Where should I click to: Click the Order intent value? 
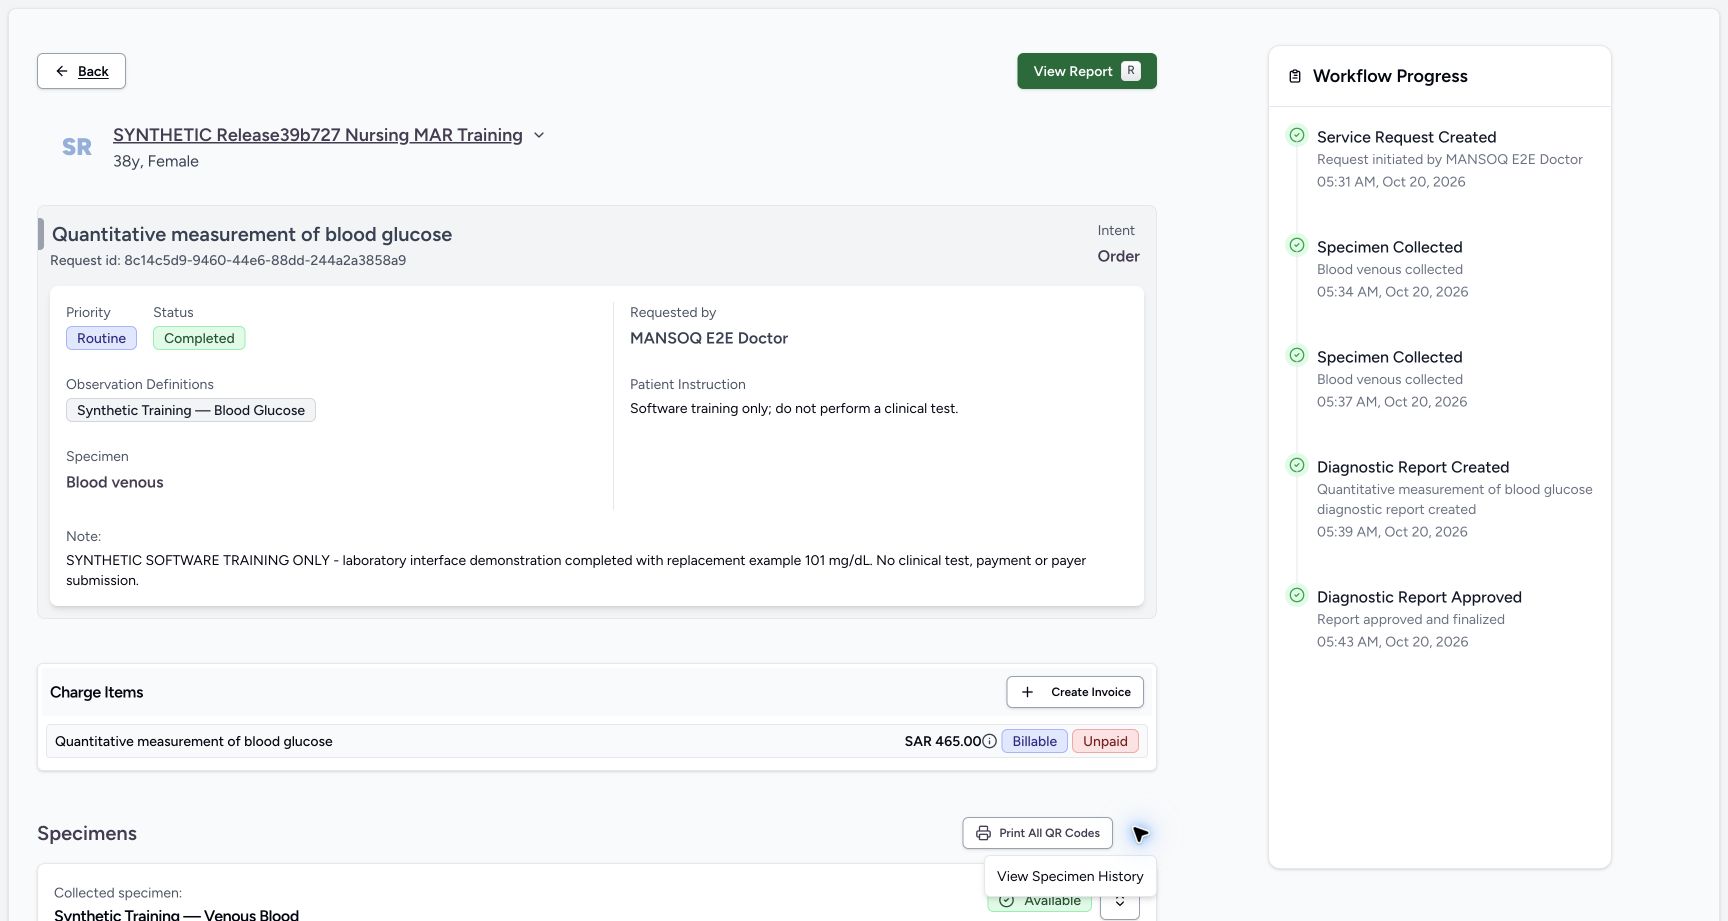1118,256
